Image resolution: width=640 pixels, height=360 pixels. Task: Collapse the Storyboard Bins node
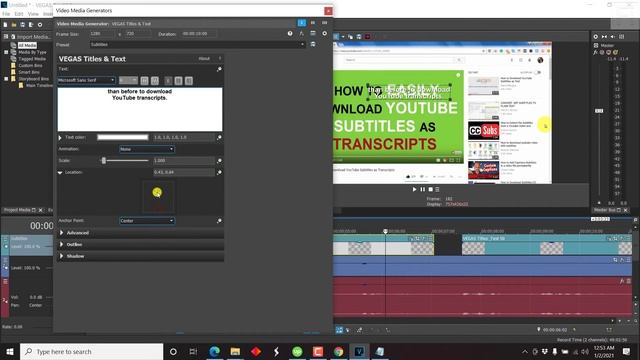6,78
